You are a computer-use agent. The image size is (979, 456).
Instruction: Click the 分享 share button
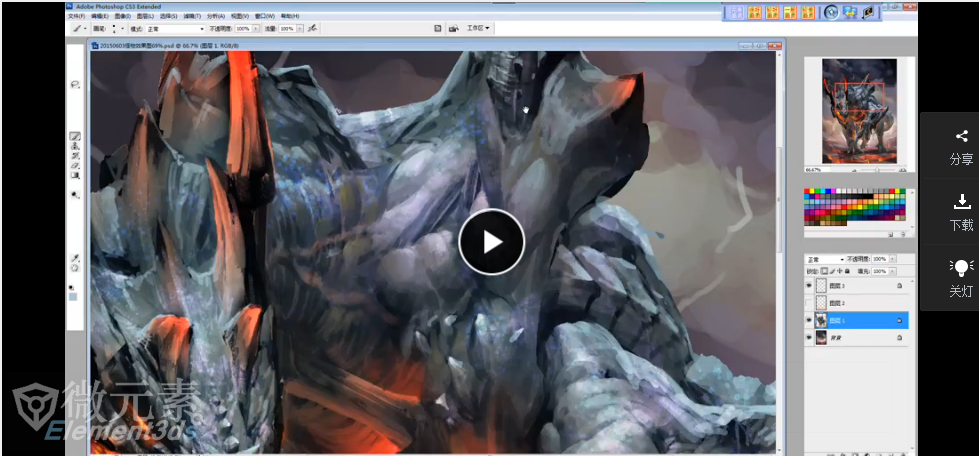(961, 147)
